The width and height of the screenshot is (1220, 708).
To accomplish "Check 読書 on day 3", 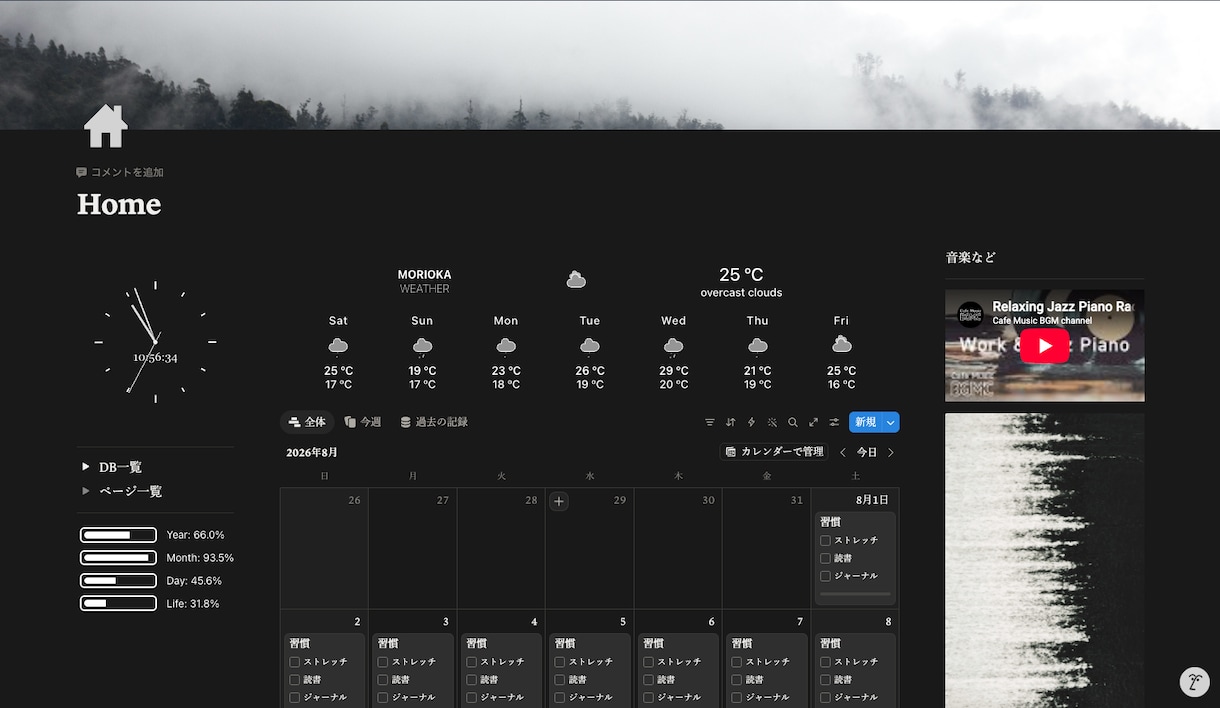I will click(x=383, y=680).
